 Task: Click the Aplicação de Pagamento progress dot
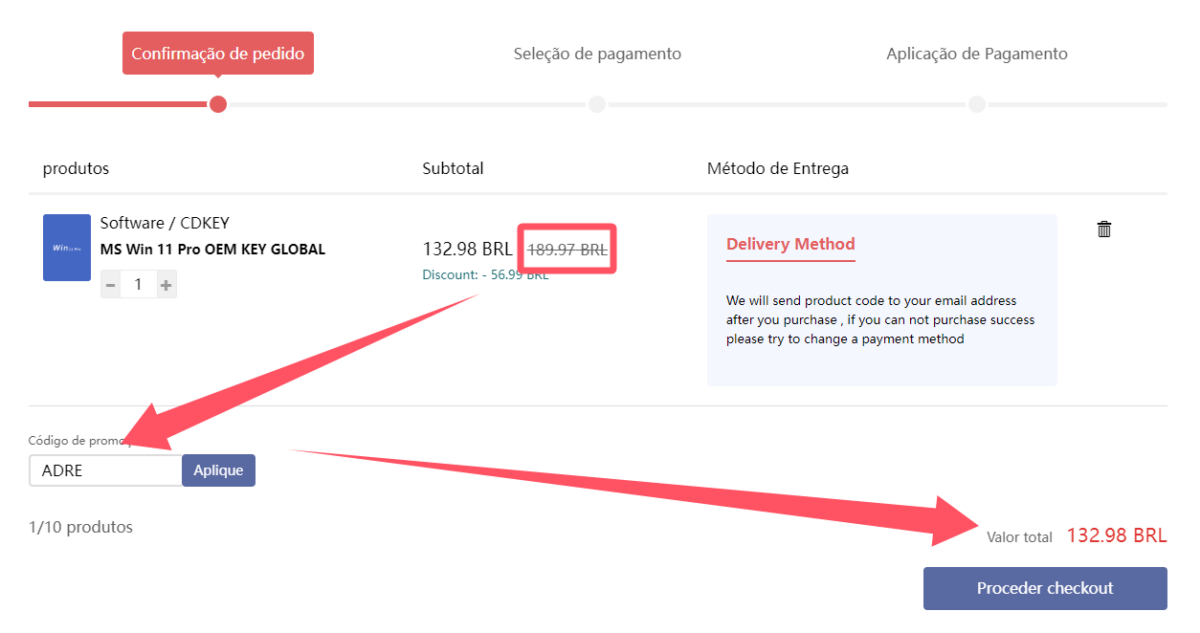click(976, 103)
